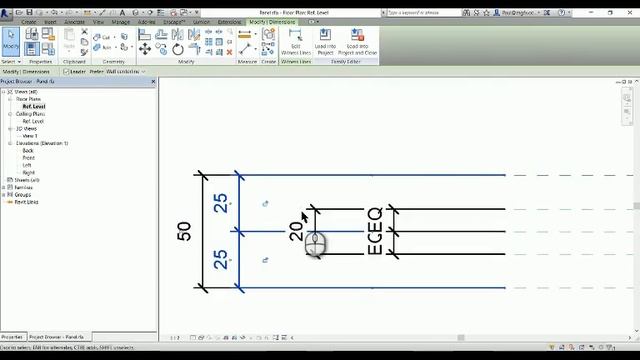Select the Move tool
This screenshot has height=360, width=640.
coord(144,50)
